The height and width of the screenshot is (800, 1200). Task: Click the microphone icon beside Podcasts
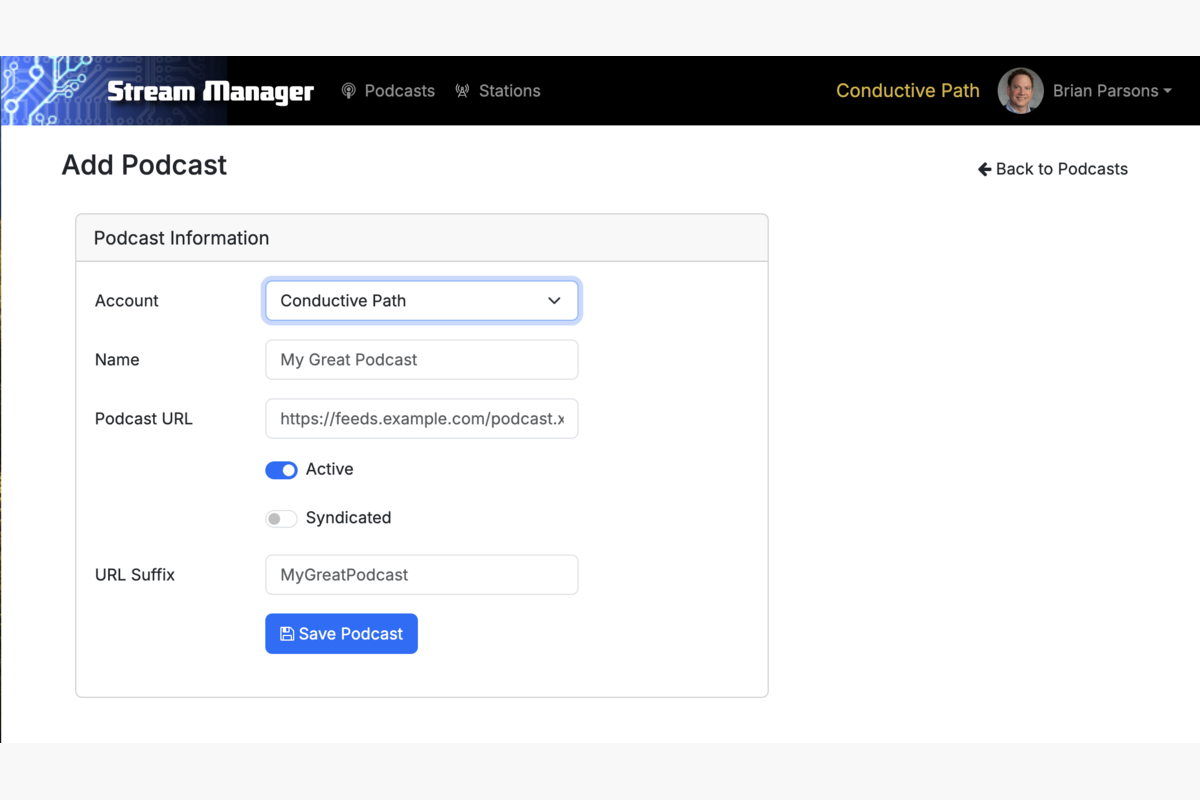coord(348,90)
